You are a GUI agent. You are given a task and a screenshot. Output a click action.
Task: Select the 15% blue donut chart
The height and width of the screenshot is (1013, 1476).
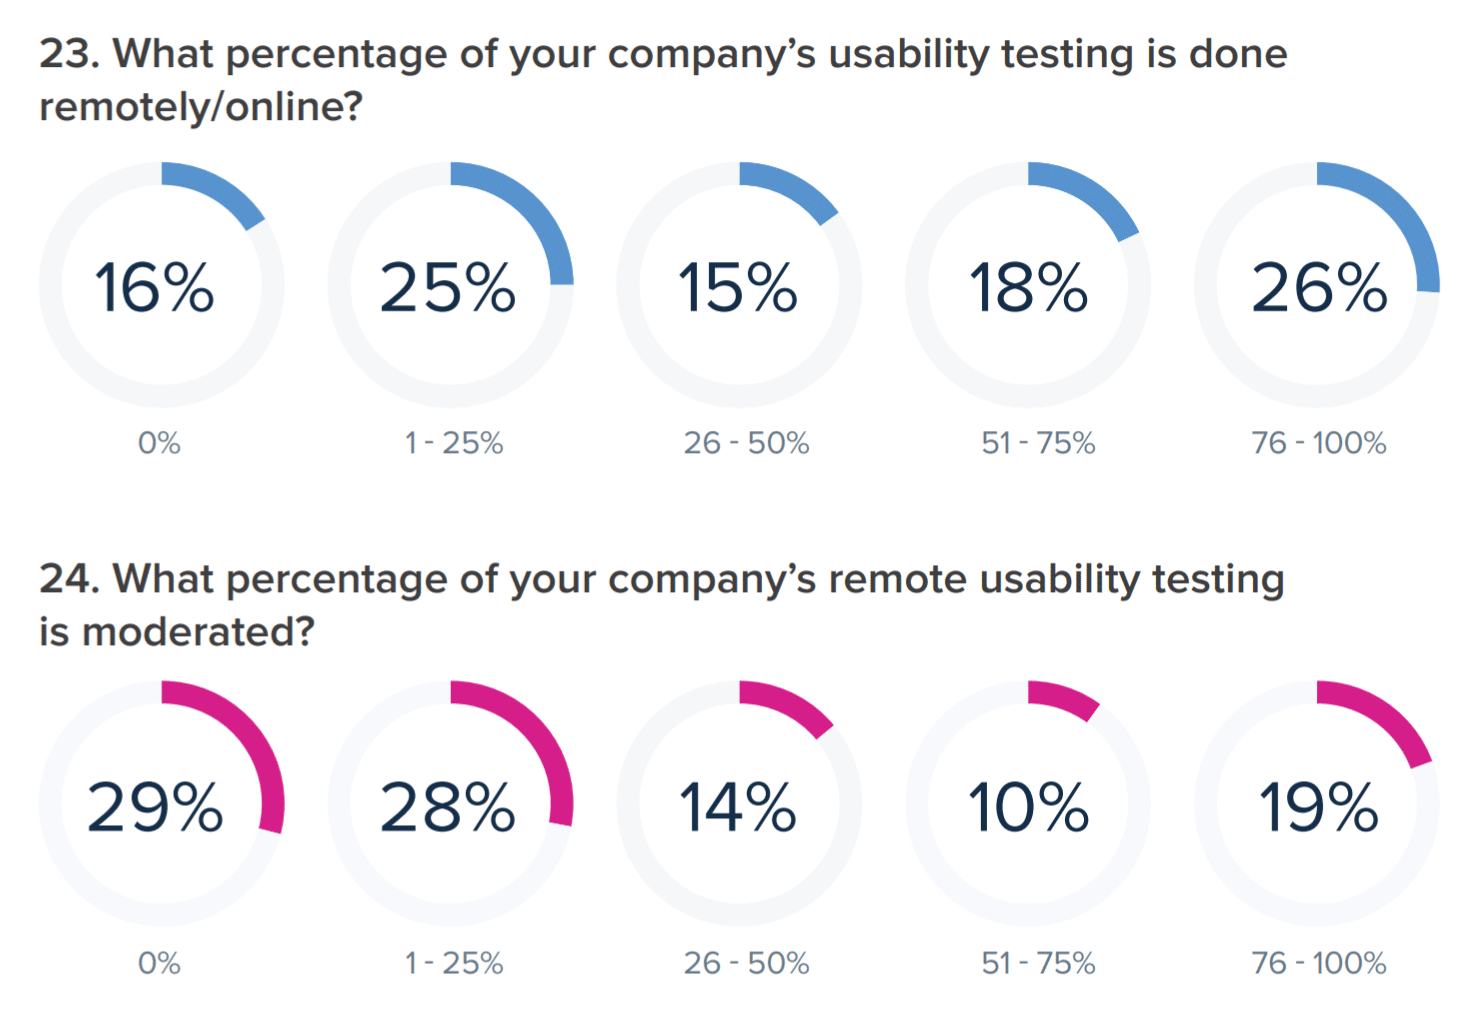point(739,286)
